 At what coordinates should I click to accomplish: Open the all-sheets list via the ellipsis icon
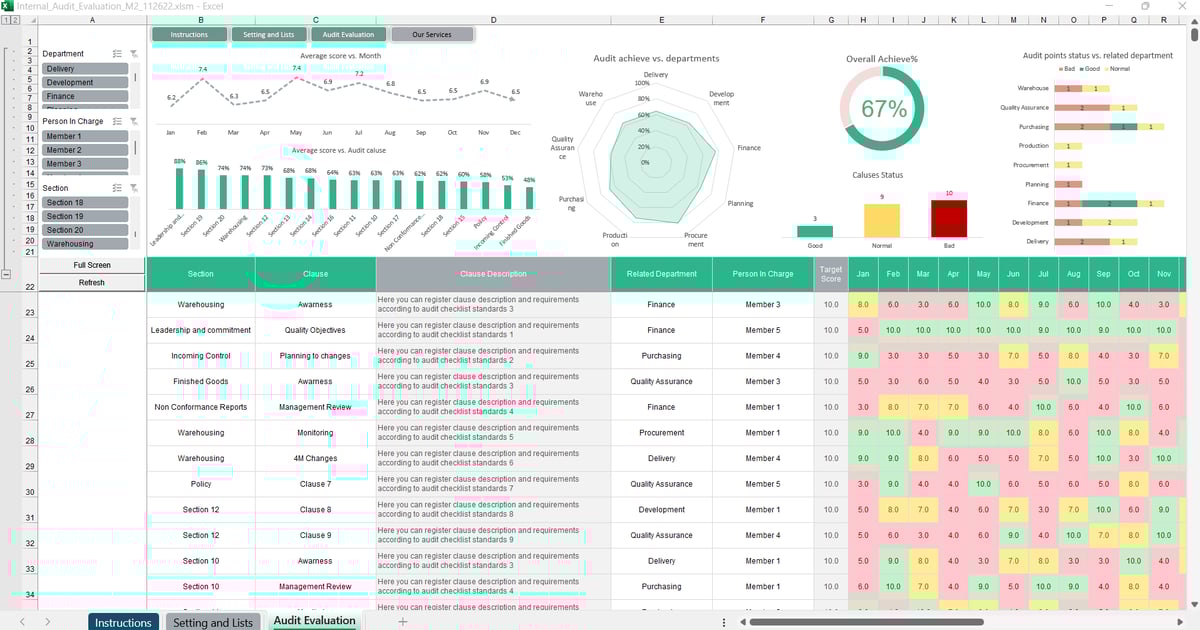tap(723, 620)
